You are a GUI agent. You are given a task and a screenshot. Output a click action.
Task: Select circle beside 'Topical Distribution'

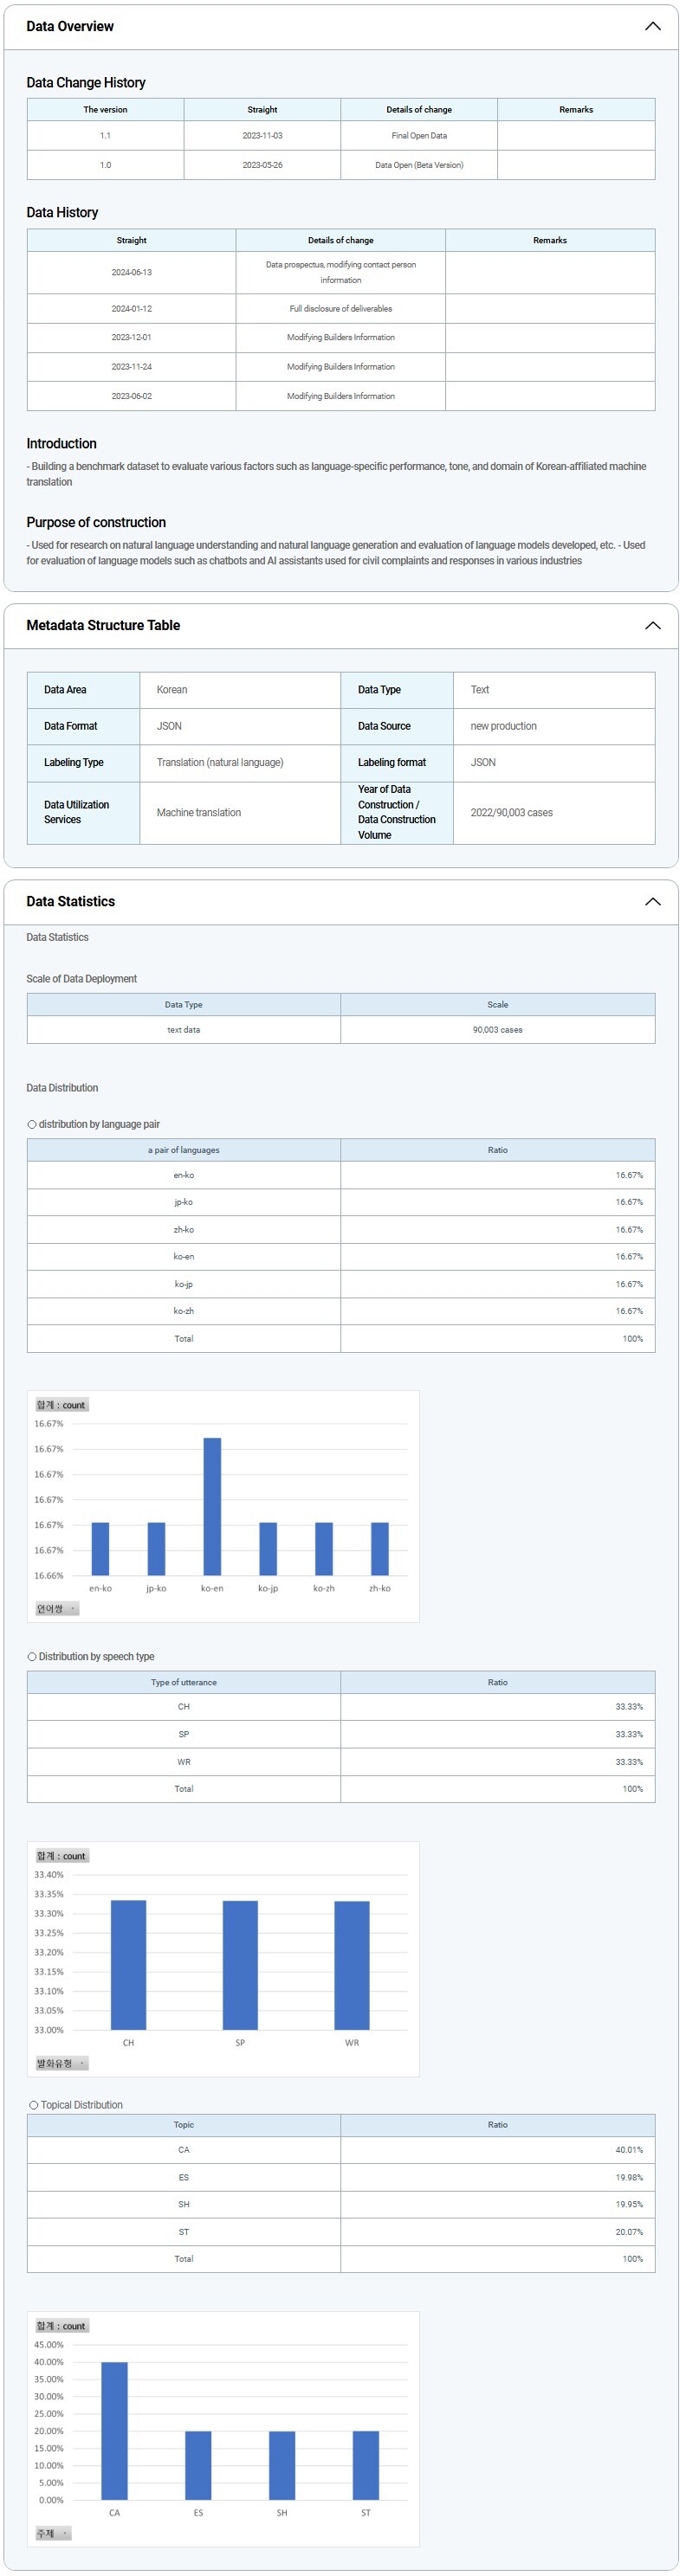pos(33,2105)
